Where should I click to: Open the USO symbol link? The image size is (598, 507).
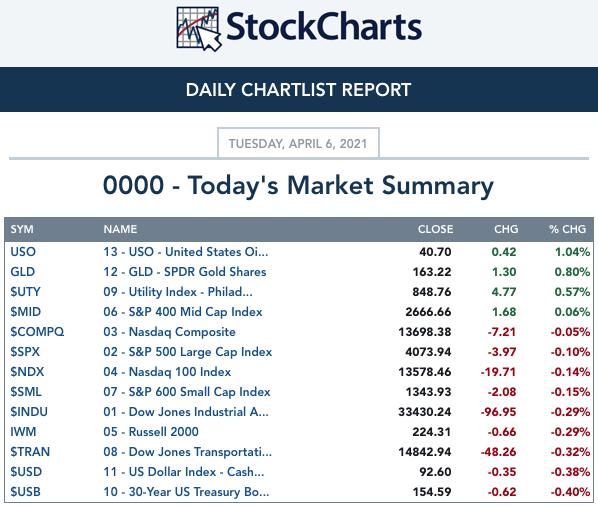[23, 252]
